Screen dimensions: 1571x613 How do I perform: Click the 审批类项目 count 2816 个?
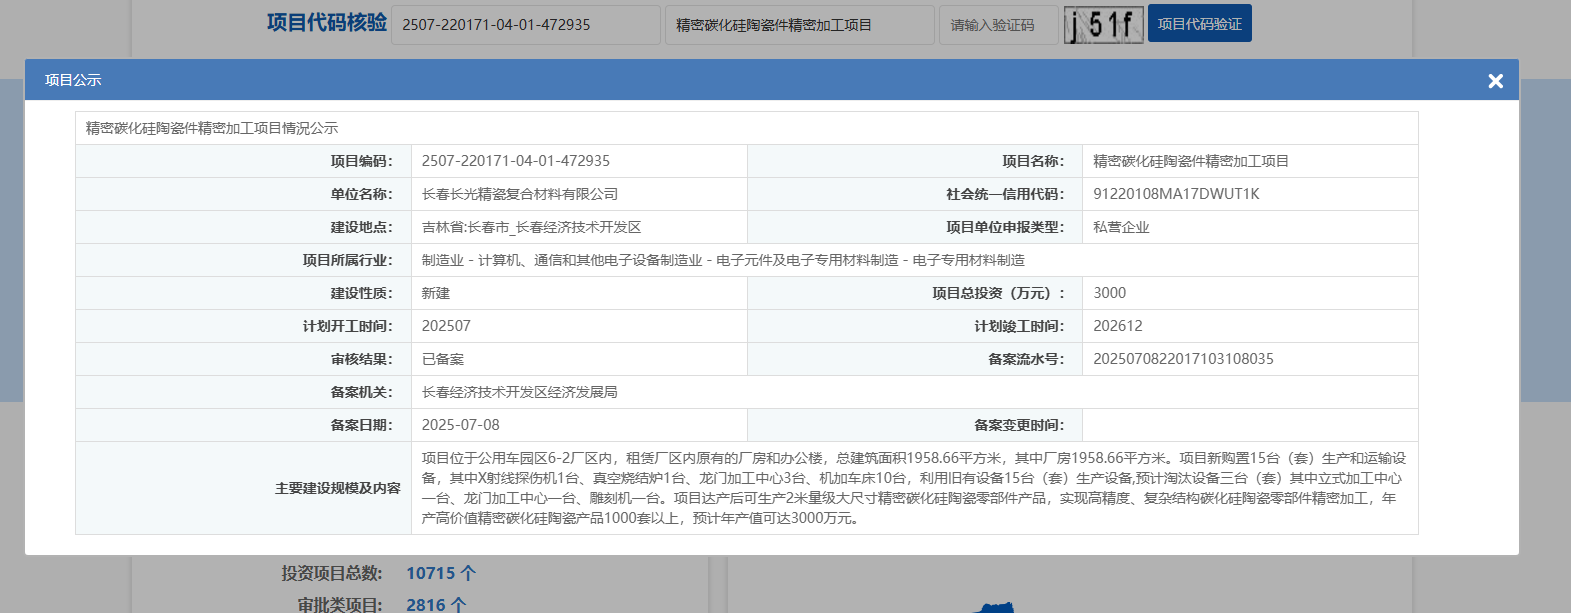coord(436,605)
